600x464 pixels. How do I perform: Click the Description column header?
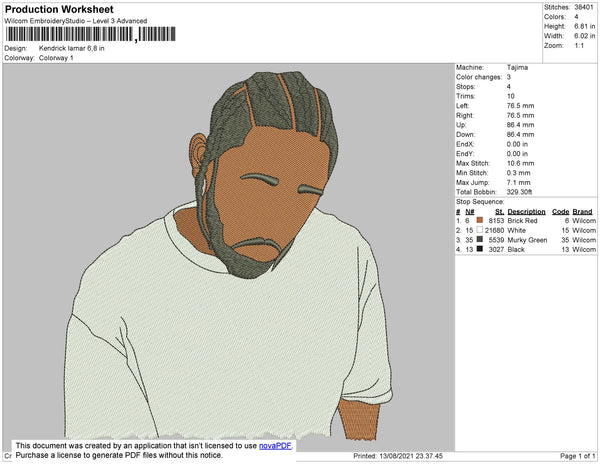coord(526,212)
